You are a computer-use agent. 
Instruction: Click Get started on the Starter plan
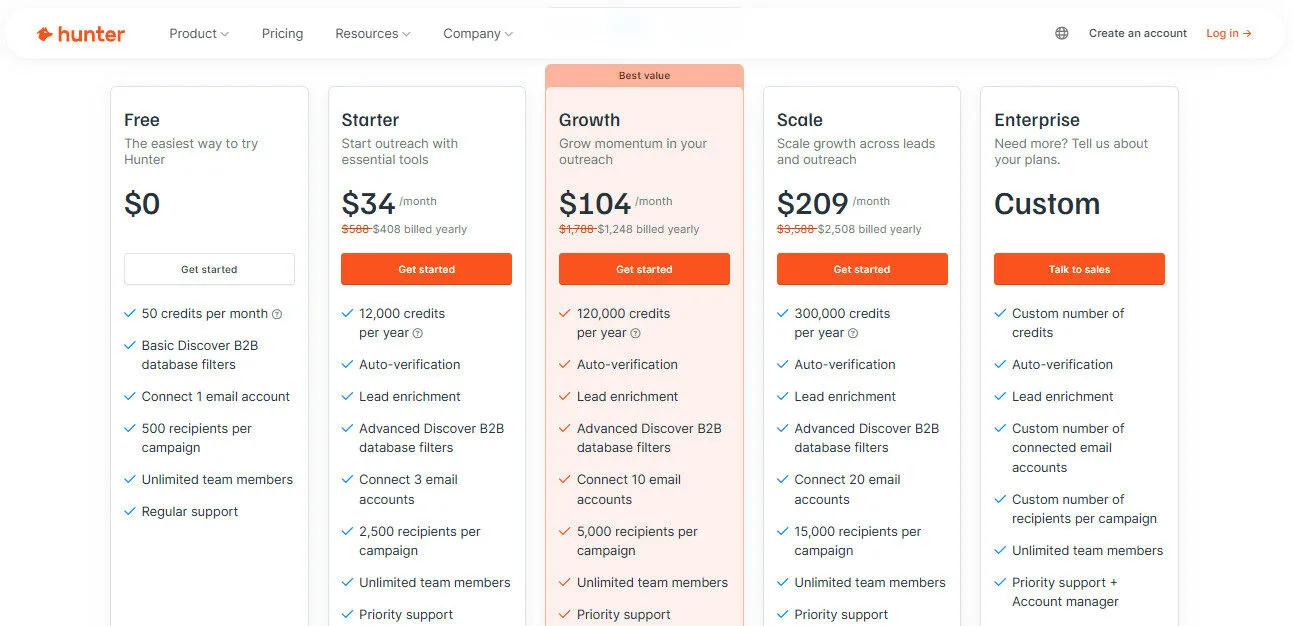tap(426, 269)
